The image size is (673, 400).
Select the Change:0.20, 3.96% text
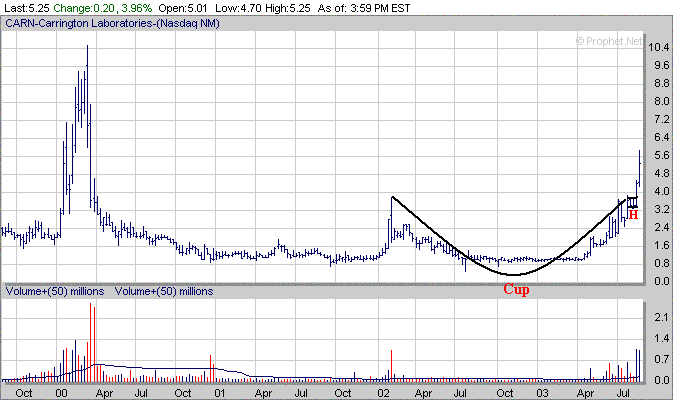point(103,8)
